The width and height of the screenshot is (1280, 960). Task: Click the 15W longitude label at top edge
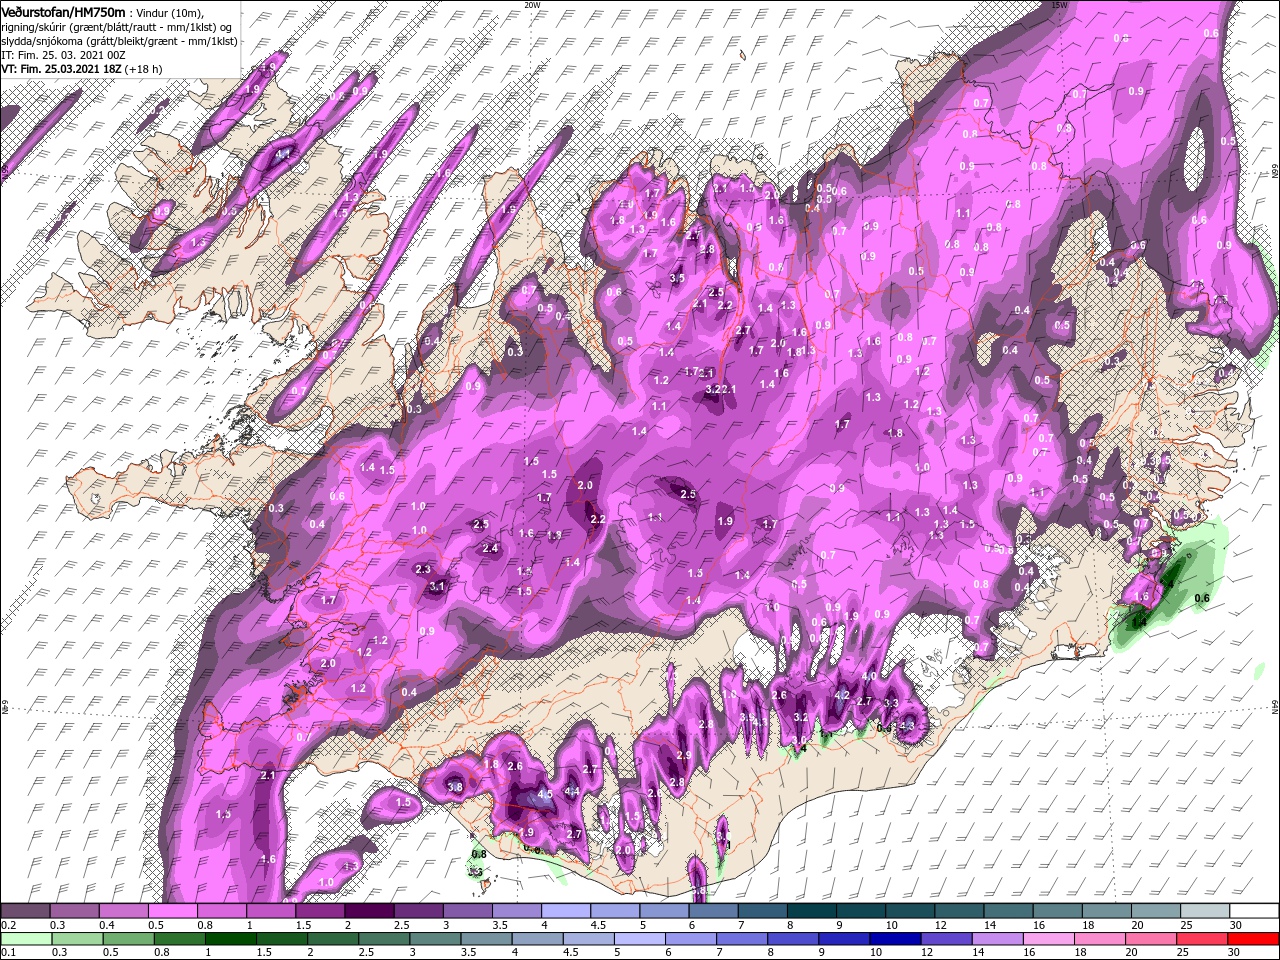point(1060,5)
